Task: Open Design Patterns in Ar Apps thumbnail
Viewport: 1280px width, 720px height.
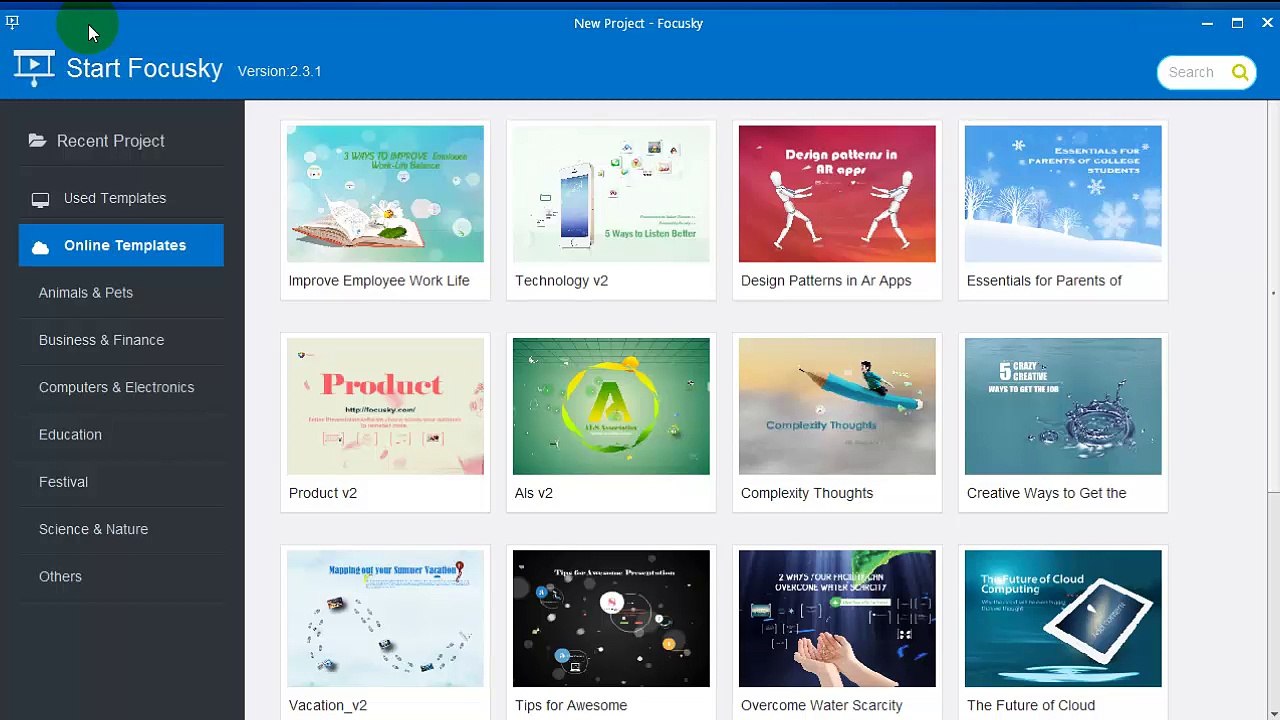Action: click(x=837, y=193)
